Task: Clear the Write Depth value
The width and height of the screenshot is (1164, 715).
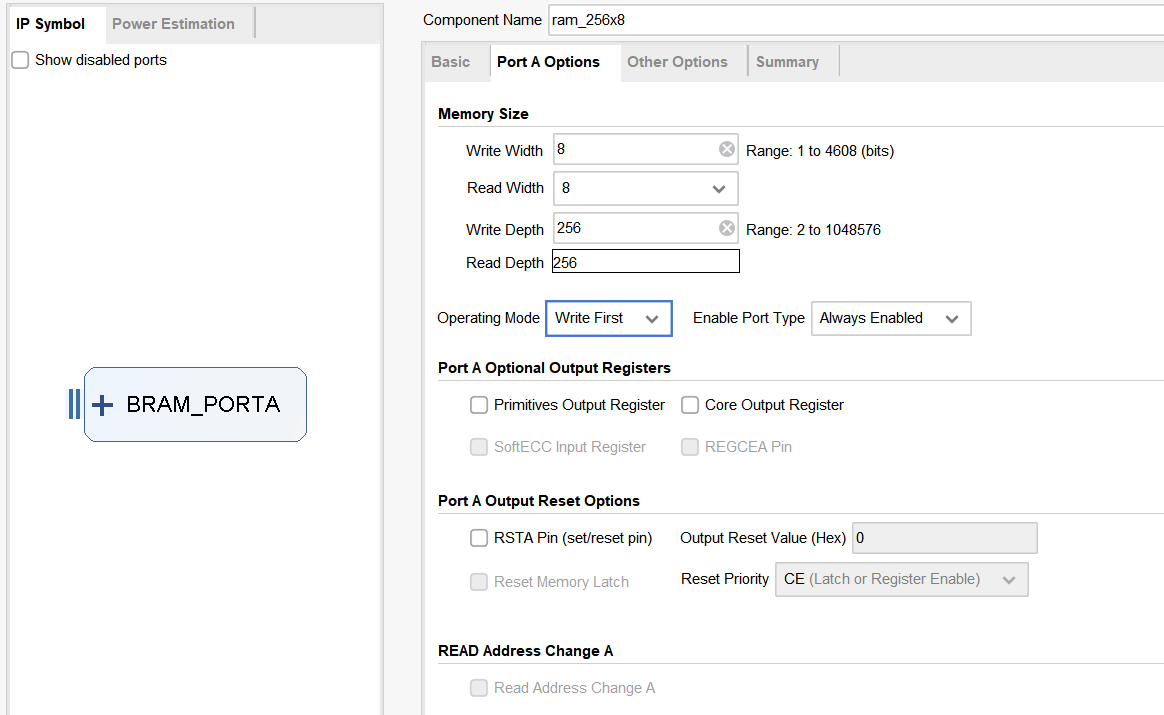Action: 727,229
